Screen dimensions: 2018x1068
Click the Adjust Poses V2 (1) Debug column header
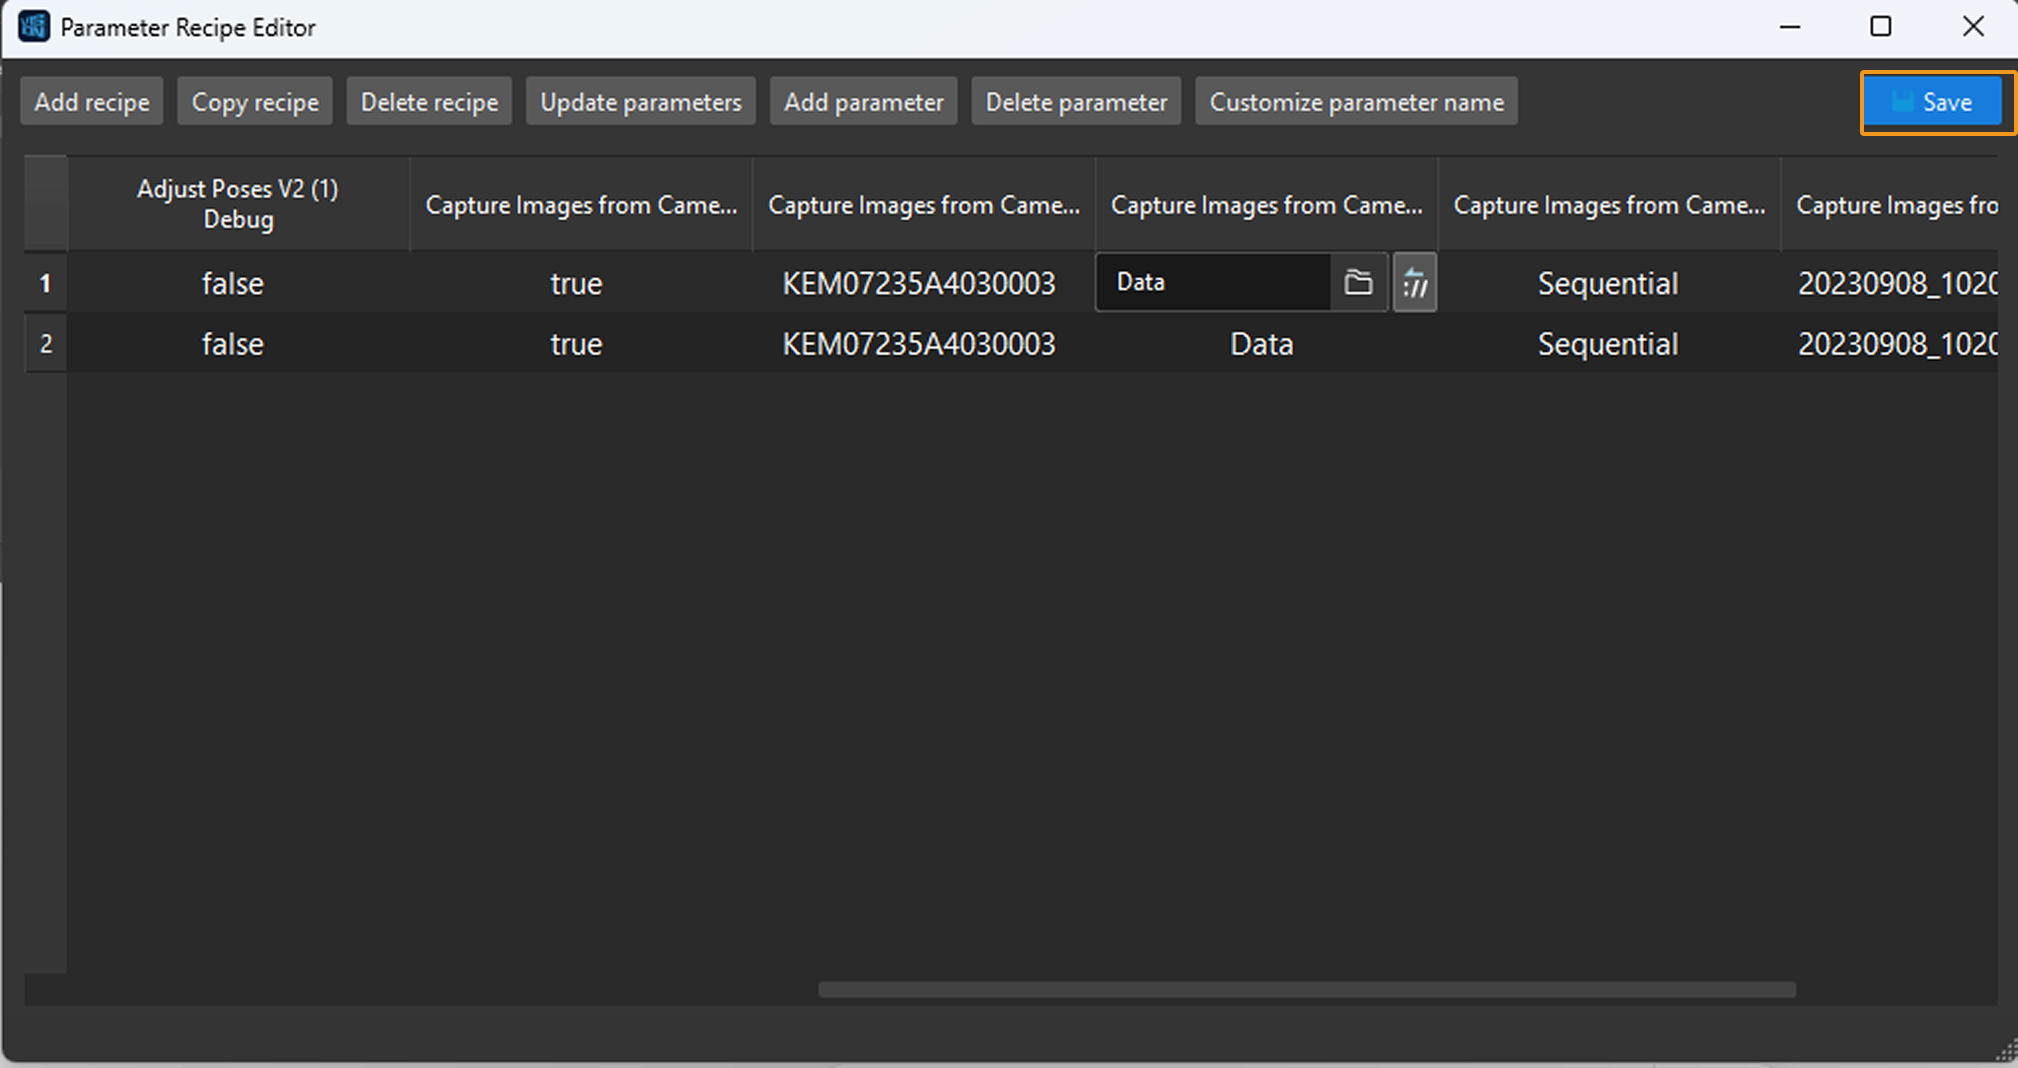pos(238,204)
